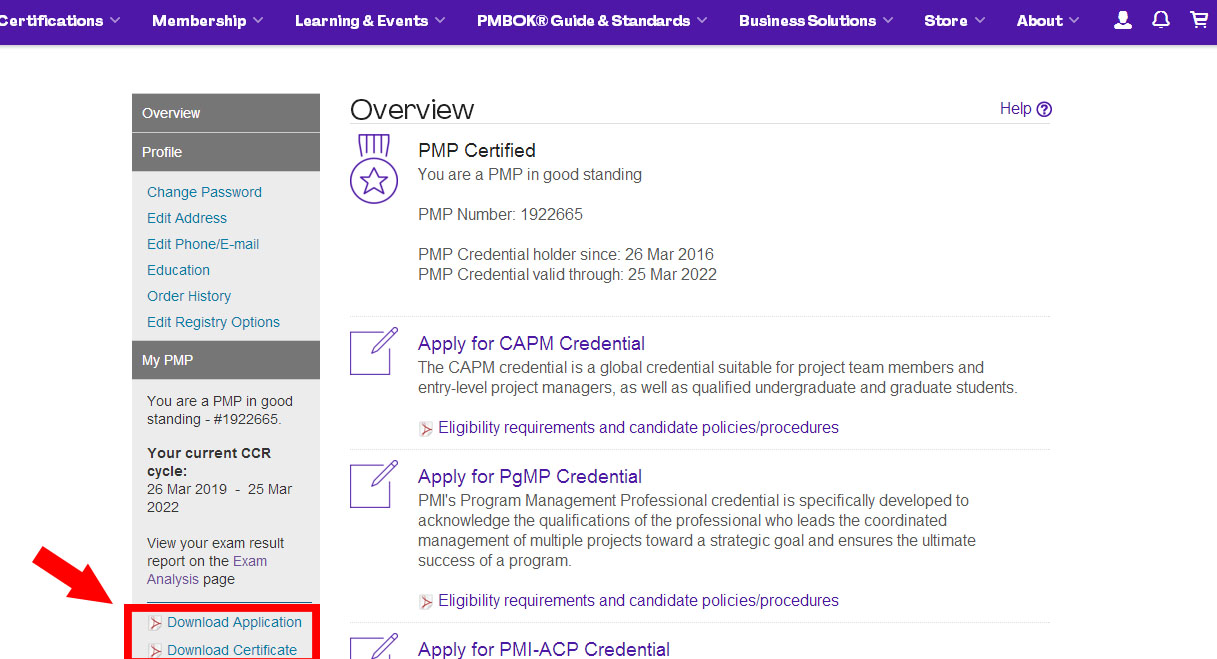This screenshot has height=659, width=1217.
Task: Click the PgMP application pencil icon
Action: pyautogui.click(x=374, y=484)
